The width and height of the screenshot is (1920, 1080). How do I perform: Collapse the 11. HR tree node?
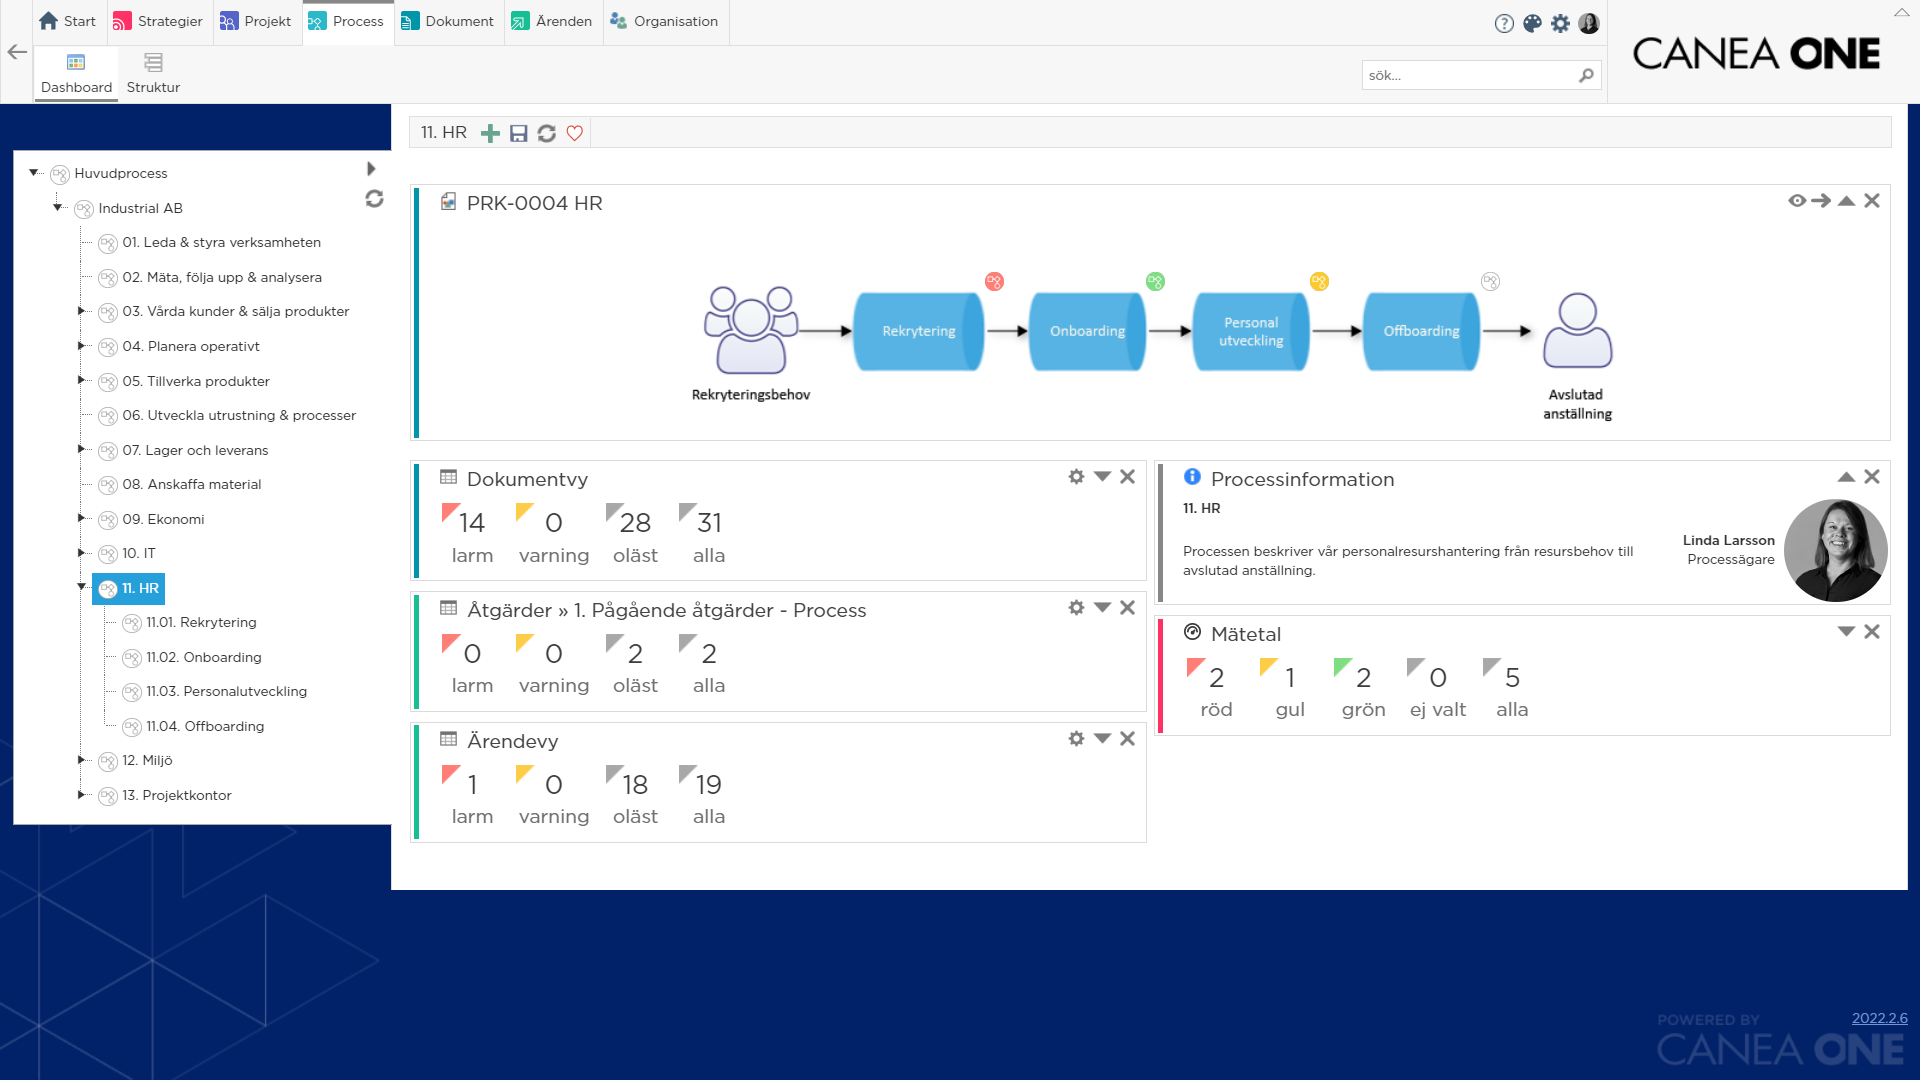82,587
